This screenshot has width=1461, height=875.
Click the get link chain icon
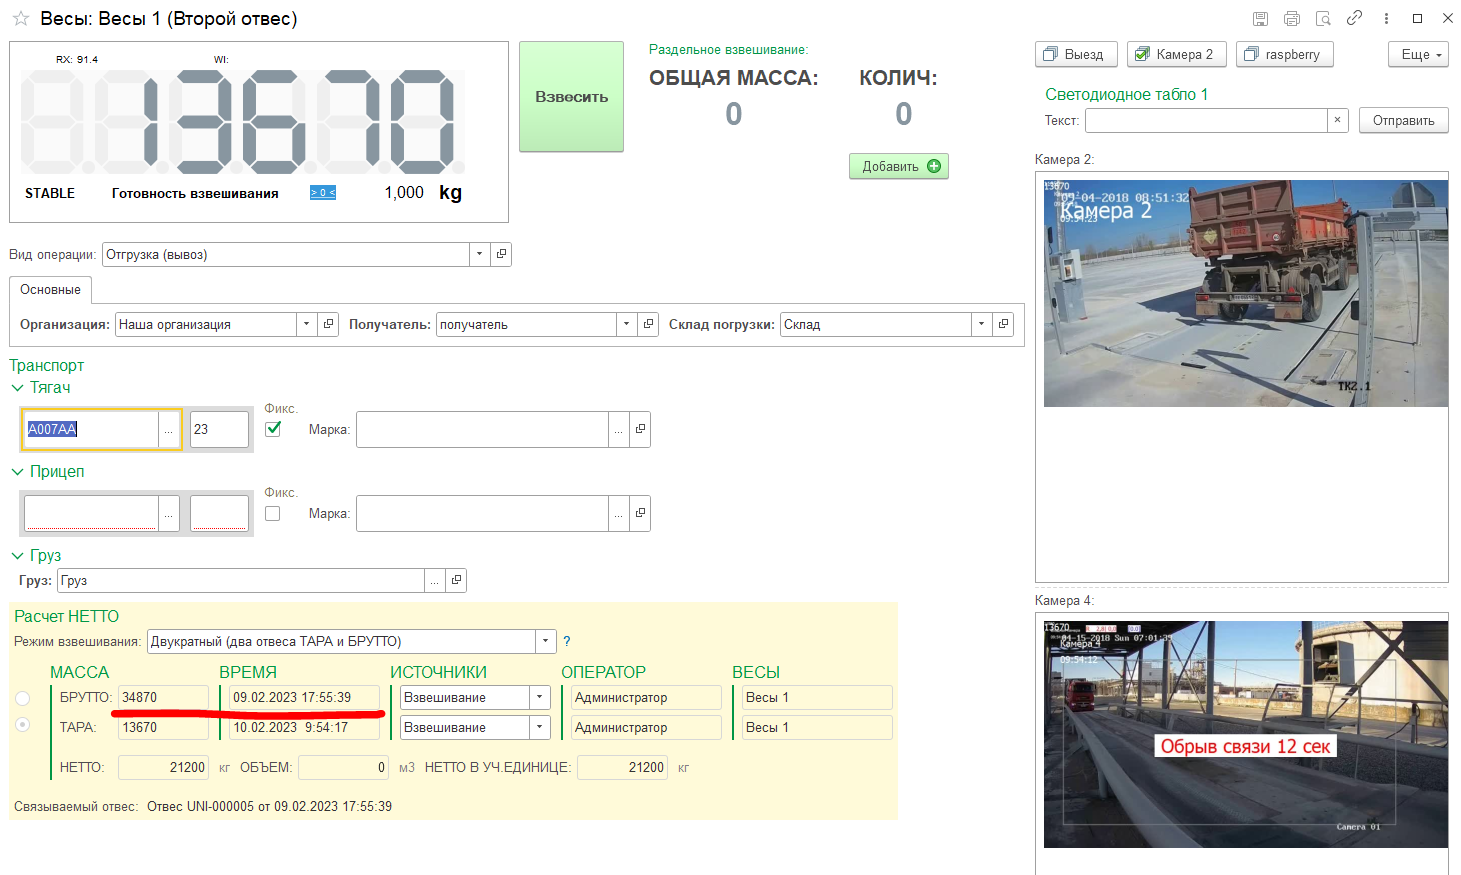[1354, 18]
